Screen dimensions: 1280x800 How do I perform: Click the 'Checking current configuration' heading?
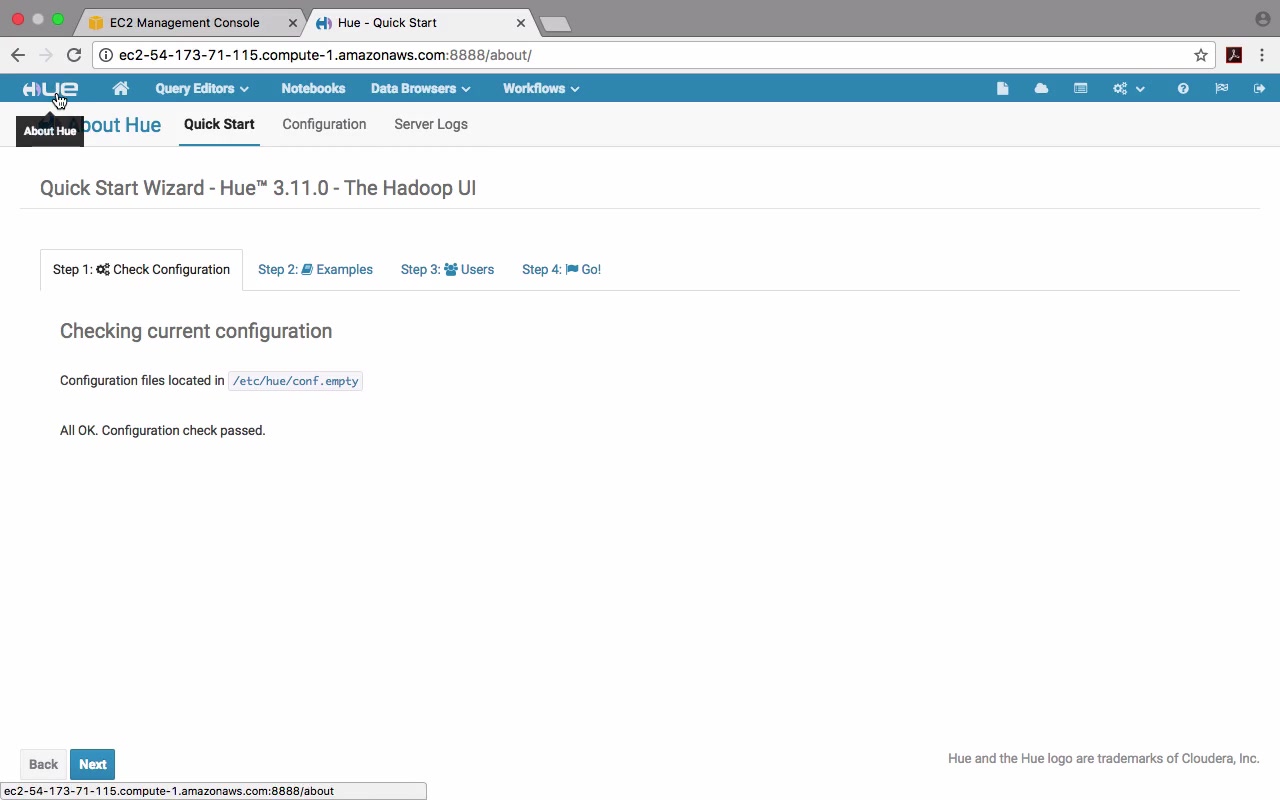196,331
